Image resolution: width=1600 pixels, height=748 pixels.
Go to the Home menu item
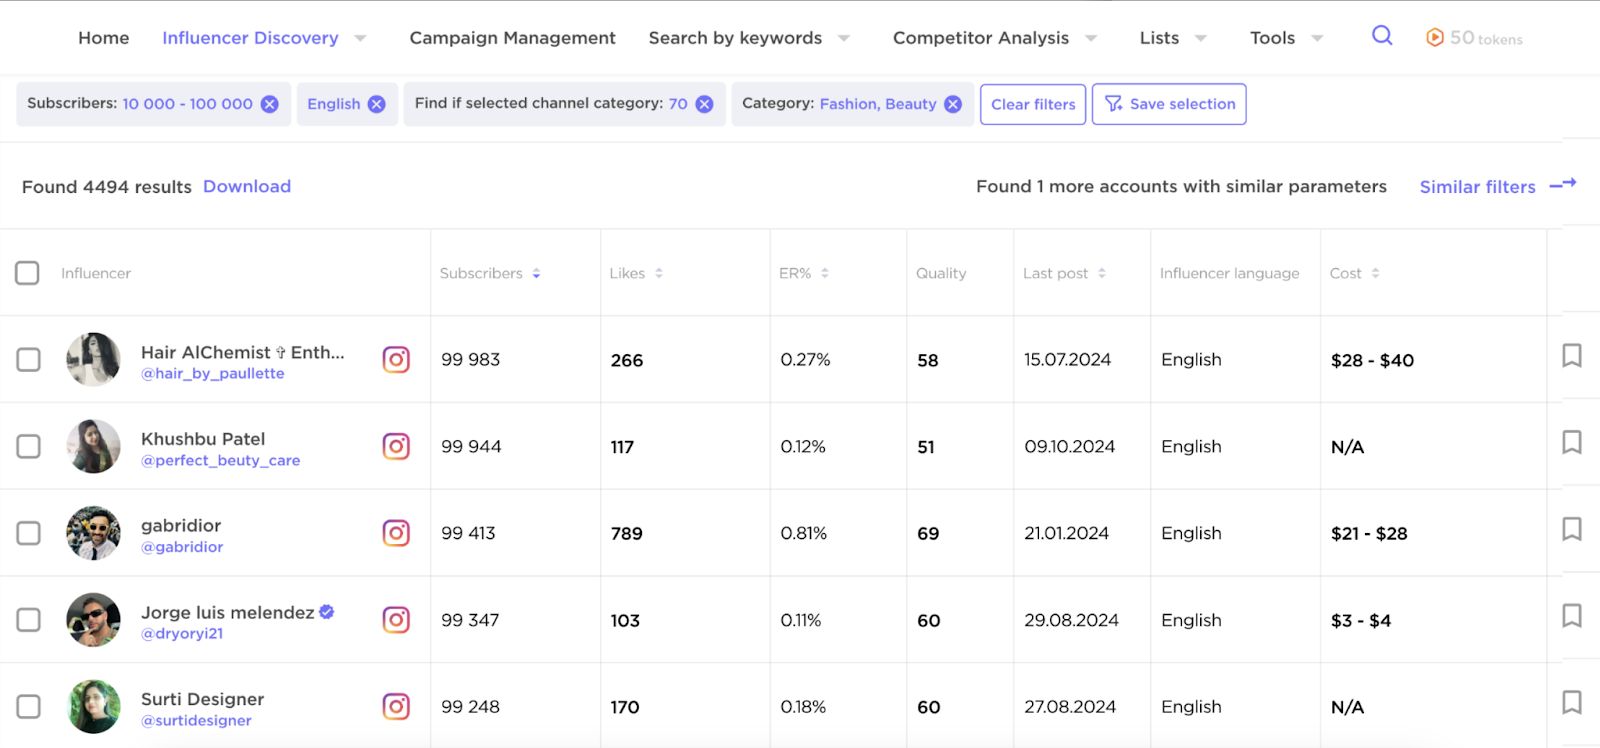[x=104, y=38]
